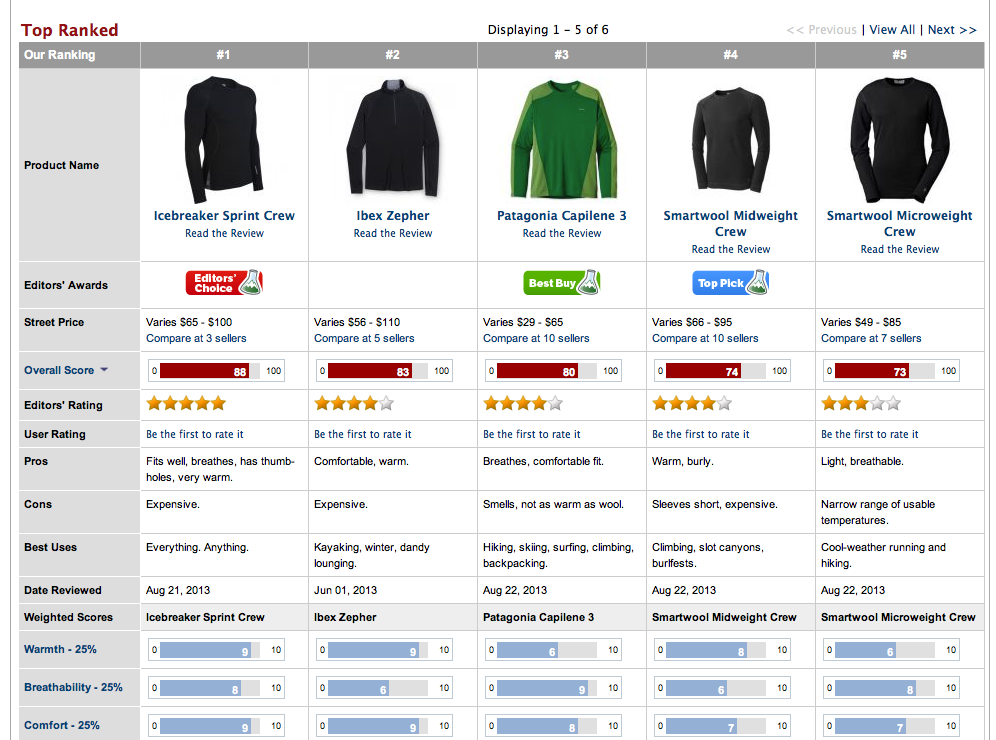Click the overall score bar showing 83
996x740 pixels.
point(384,371)
